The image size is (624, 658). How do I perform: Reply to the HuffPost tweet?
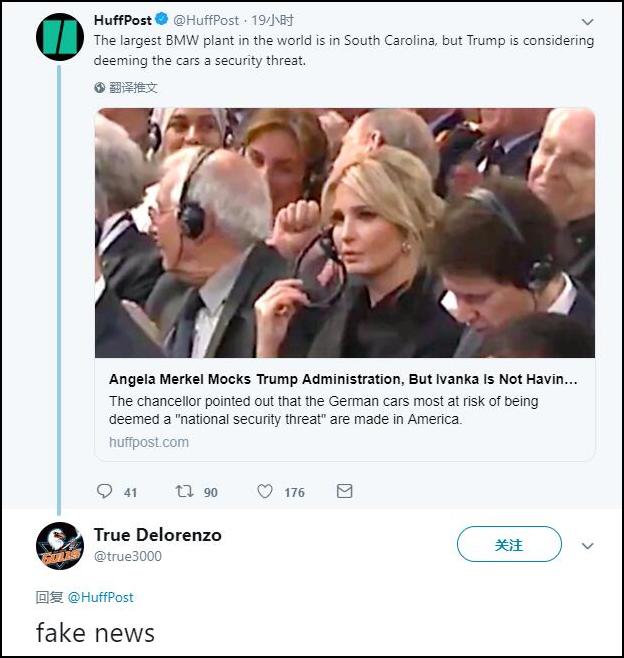(105, 491)
